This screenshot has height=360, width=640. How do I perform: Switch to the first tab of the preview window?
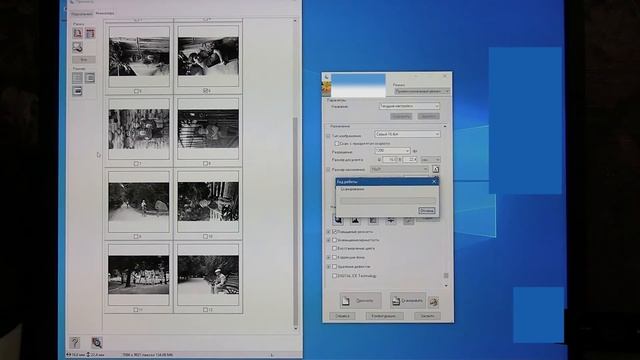point(81,14)
